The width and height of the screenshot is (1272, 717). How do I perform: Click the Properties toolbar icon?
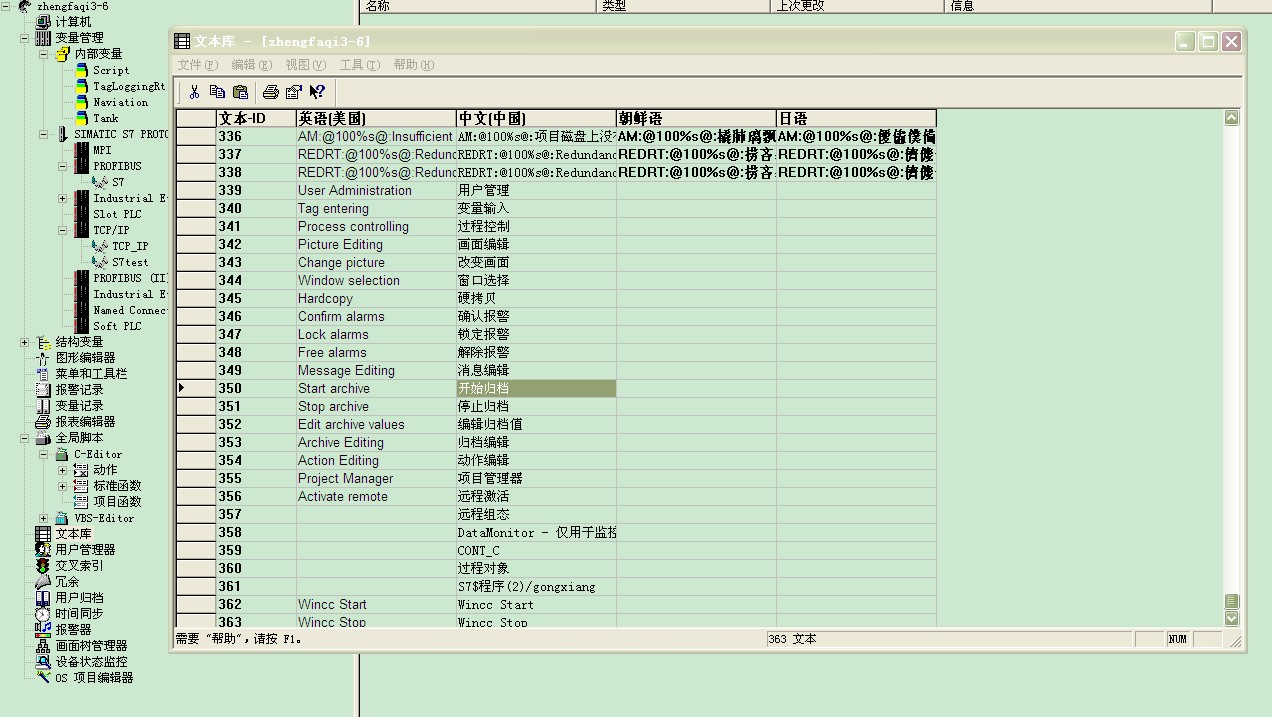coord(294,92)
